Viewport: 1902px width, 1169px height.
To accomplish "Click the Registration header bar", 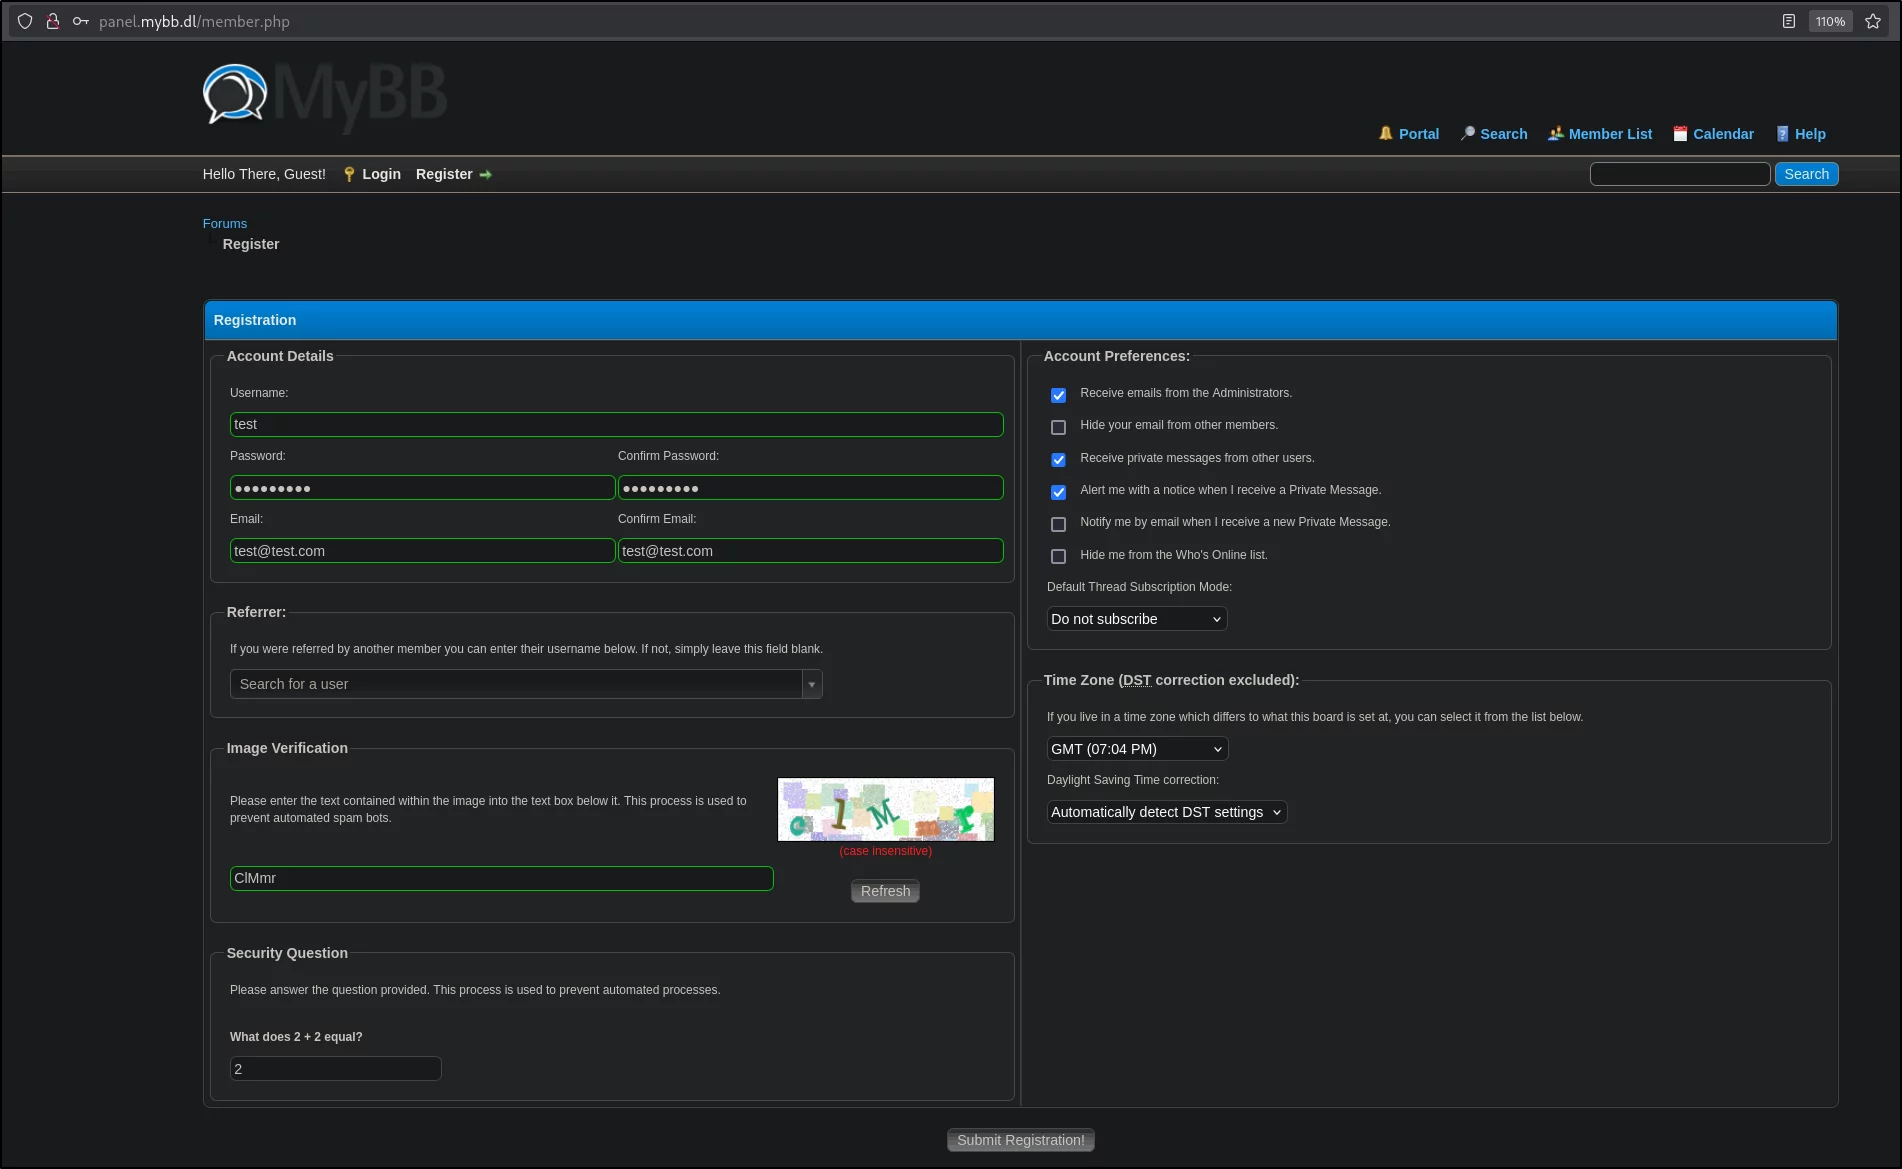I will click(x=1020, y=320).
